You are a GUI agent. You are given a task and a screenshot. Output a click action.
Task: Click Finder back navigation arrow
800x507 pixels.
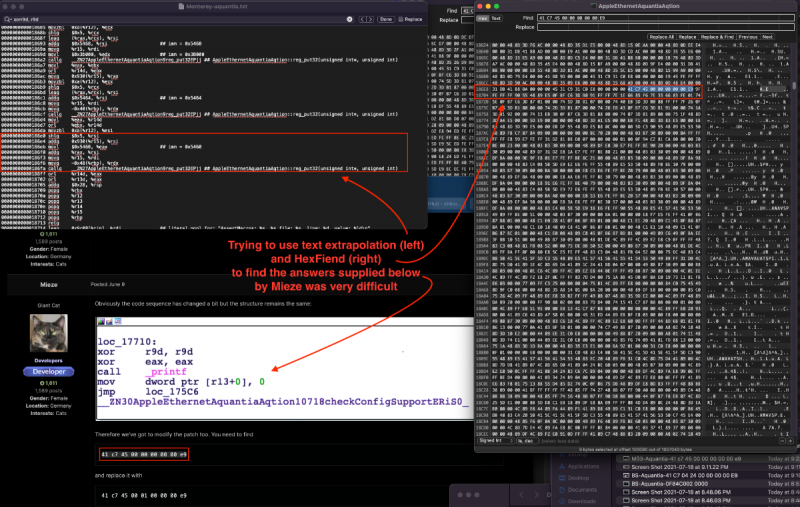[x=521, y=495]
